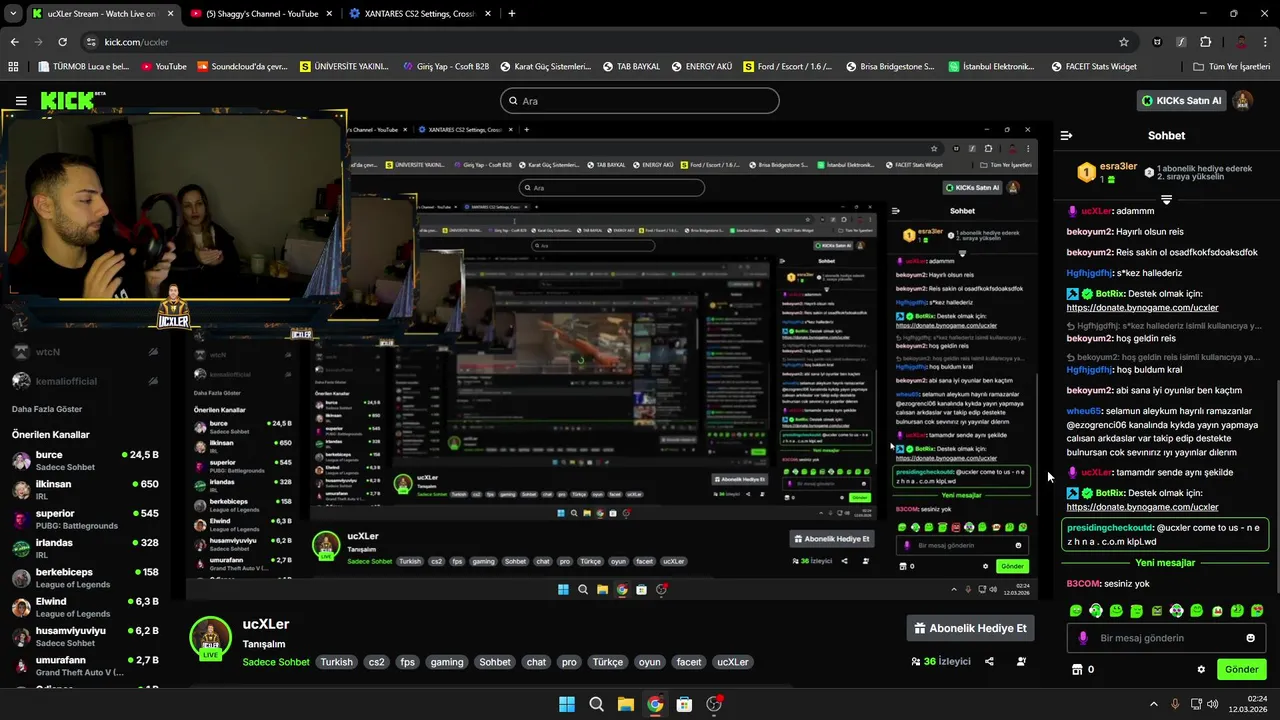Collapse the Sohbet chat panel icon
The image size is (1280, 720).
(1066, 135)
